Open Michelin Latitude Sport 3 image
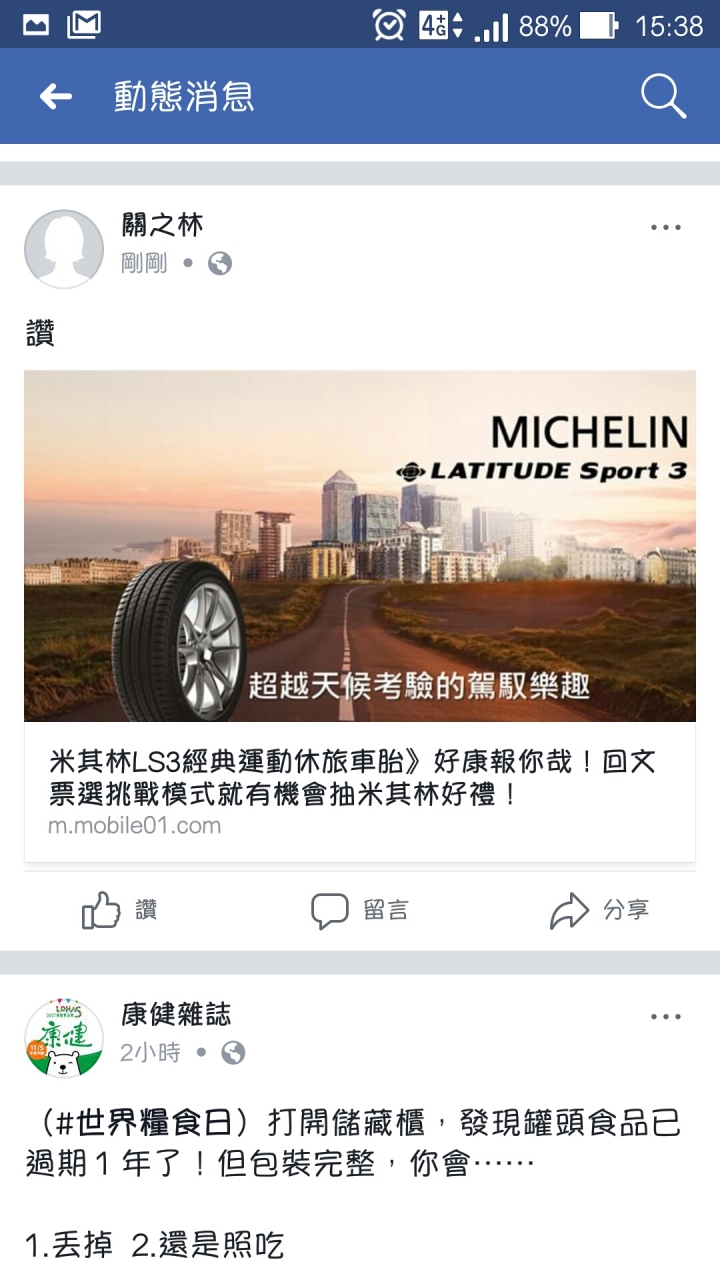 tap(360, 546)
